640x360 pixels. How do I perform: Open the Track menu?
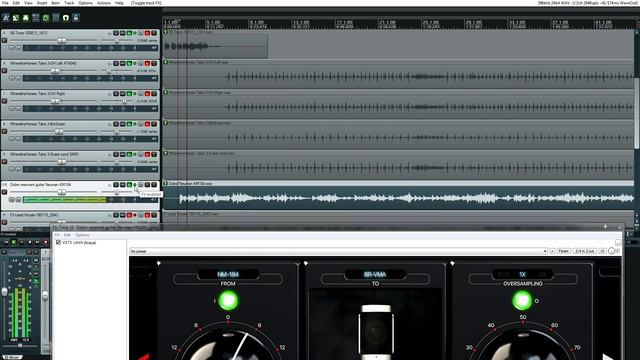[x=69, y=3]
